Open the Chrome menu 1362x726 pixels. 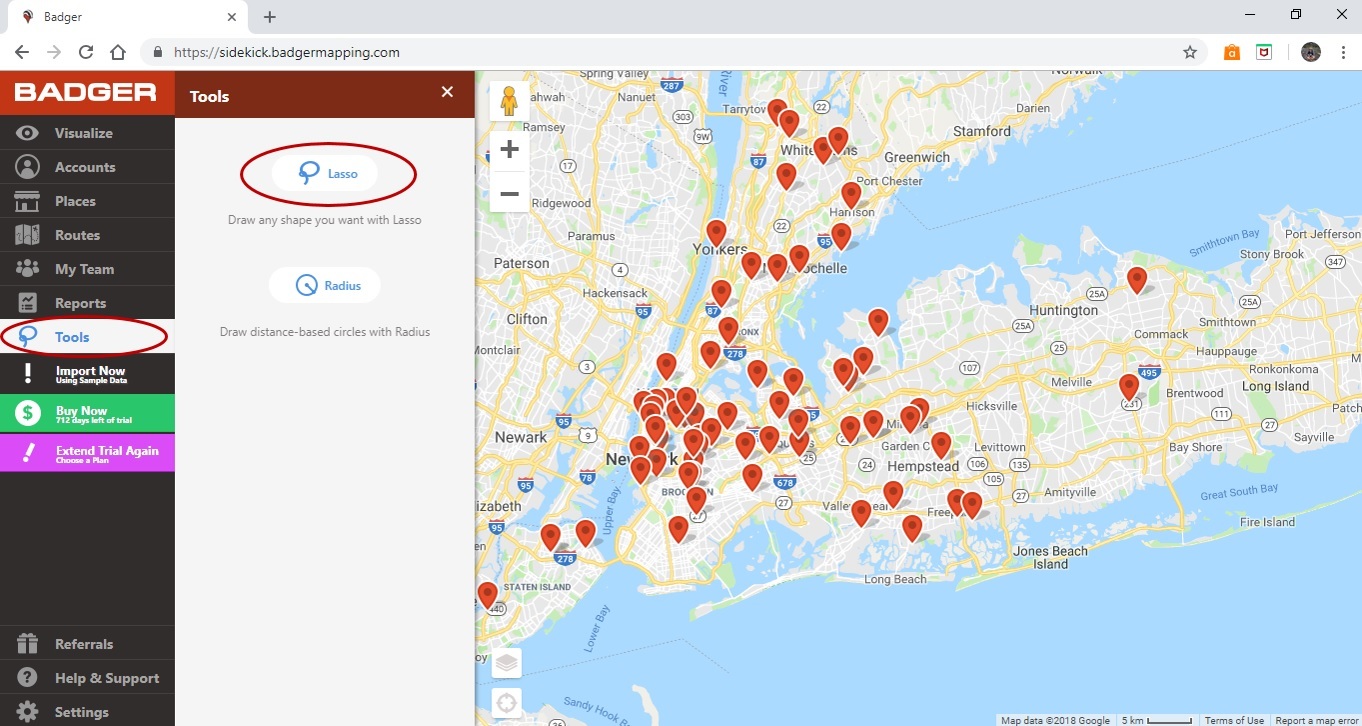1343,52
